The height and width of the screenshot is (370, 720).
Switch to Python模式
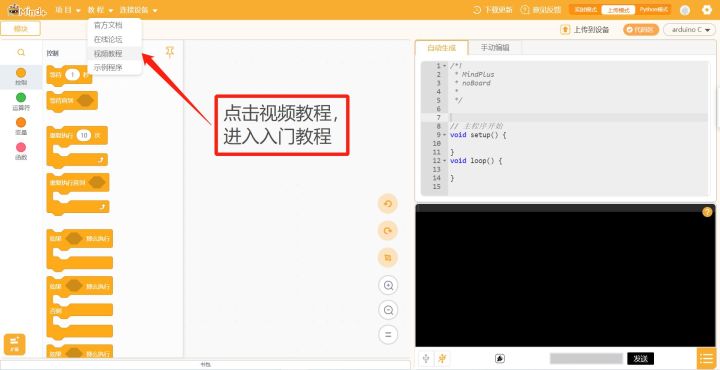[653, 10]
